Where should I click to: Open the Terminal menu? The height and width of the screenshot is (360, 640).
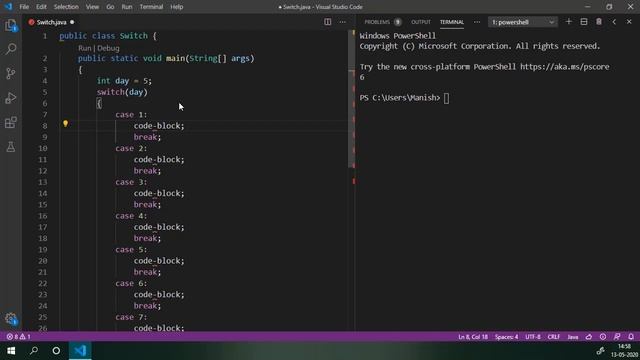coord(151,7)
